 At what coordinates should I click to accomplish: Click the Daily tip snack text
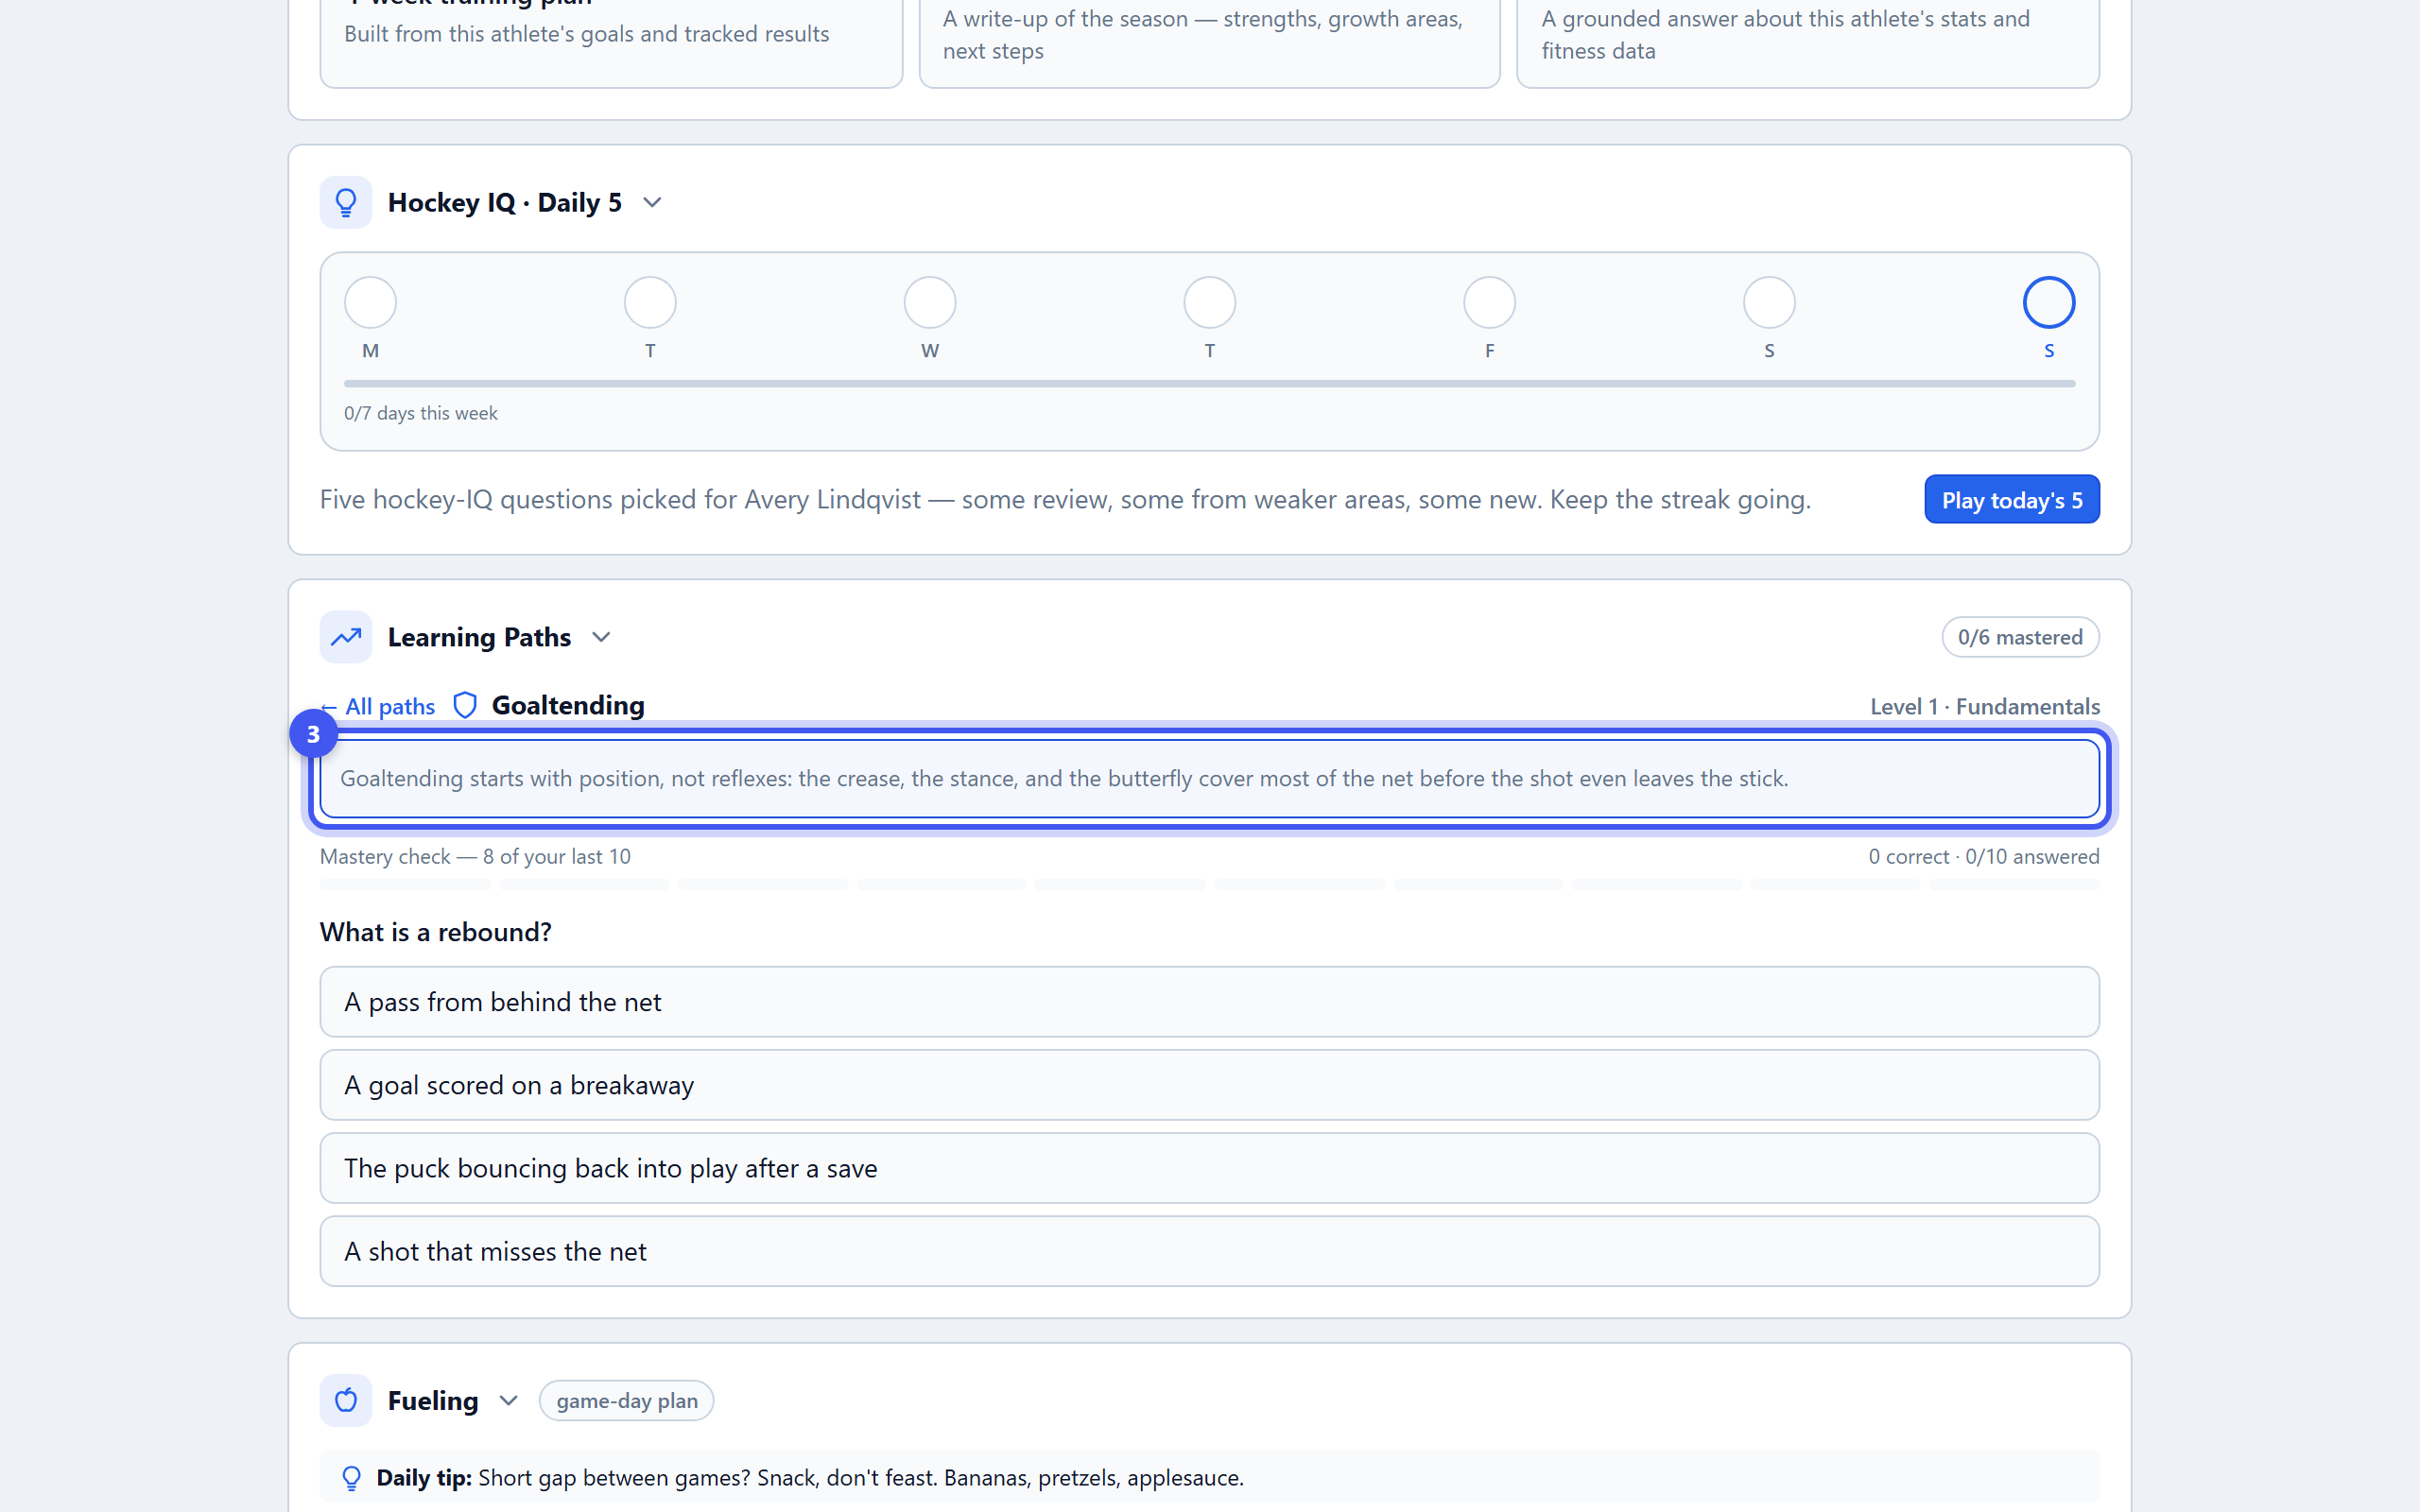pyautogui.click(x=861, y=1478)
